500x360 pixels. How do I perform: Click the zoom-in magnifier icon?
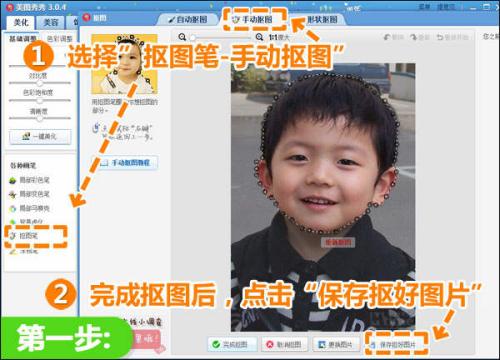click(259, 37)
